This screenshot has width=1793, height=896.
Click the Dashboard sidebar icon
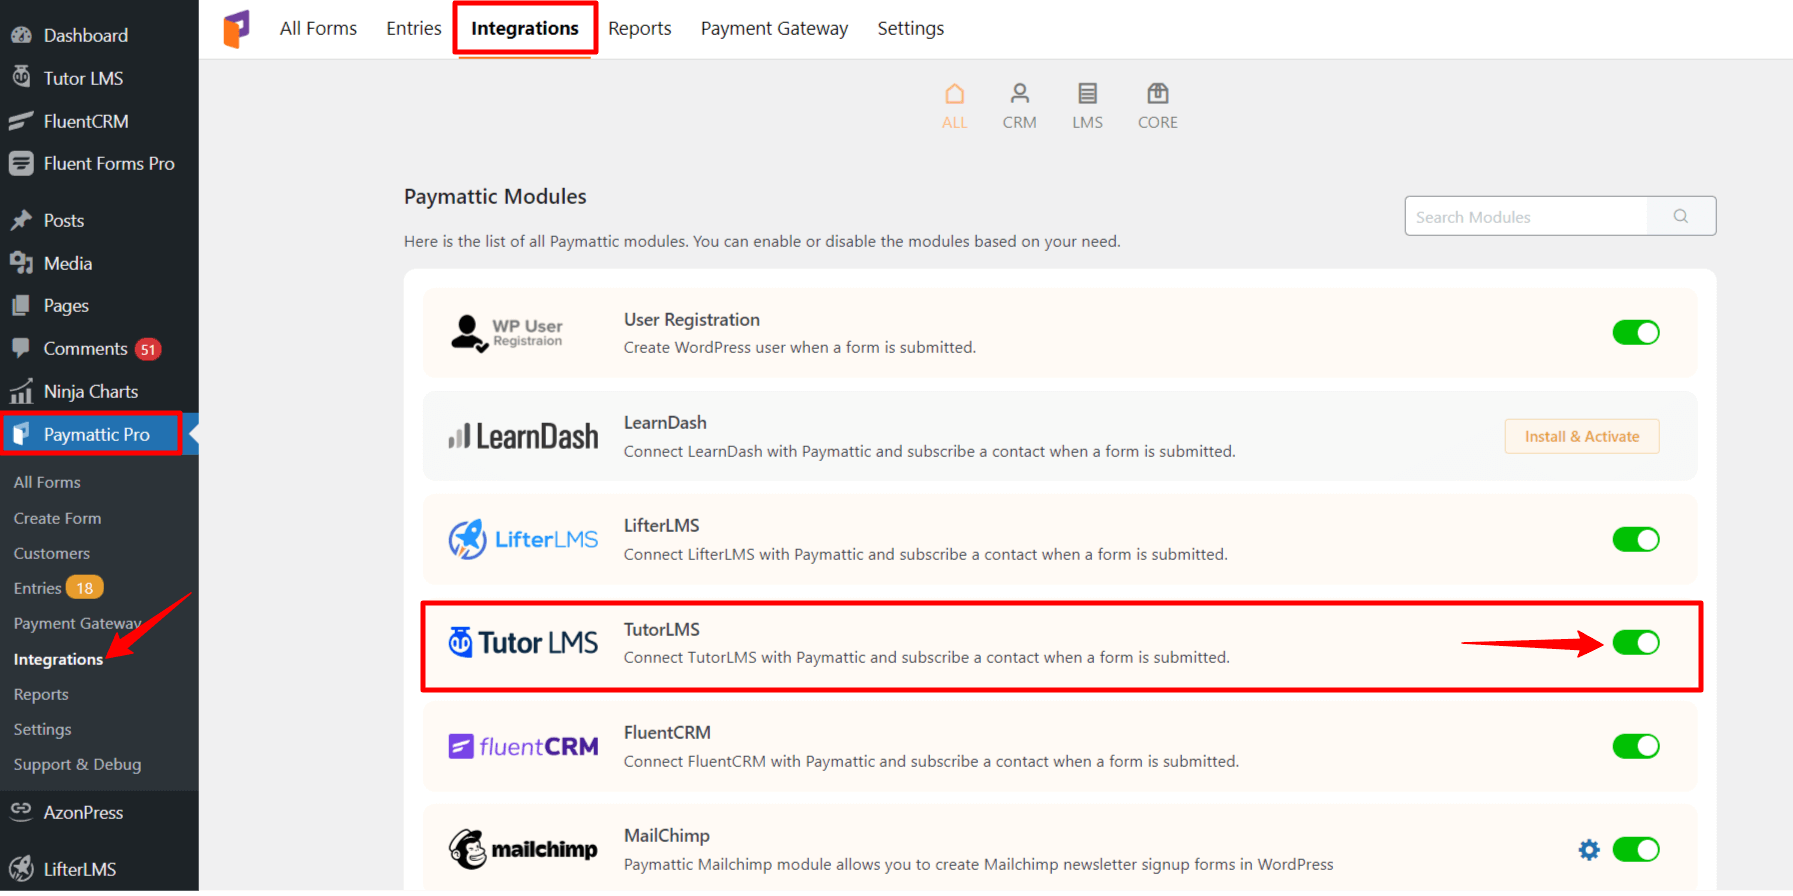21,35
